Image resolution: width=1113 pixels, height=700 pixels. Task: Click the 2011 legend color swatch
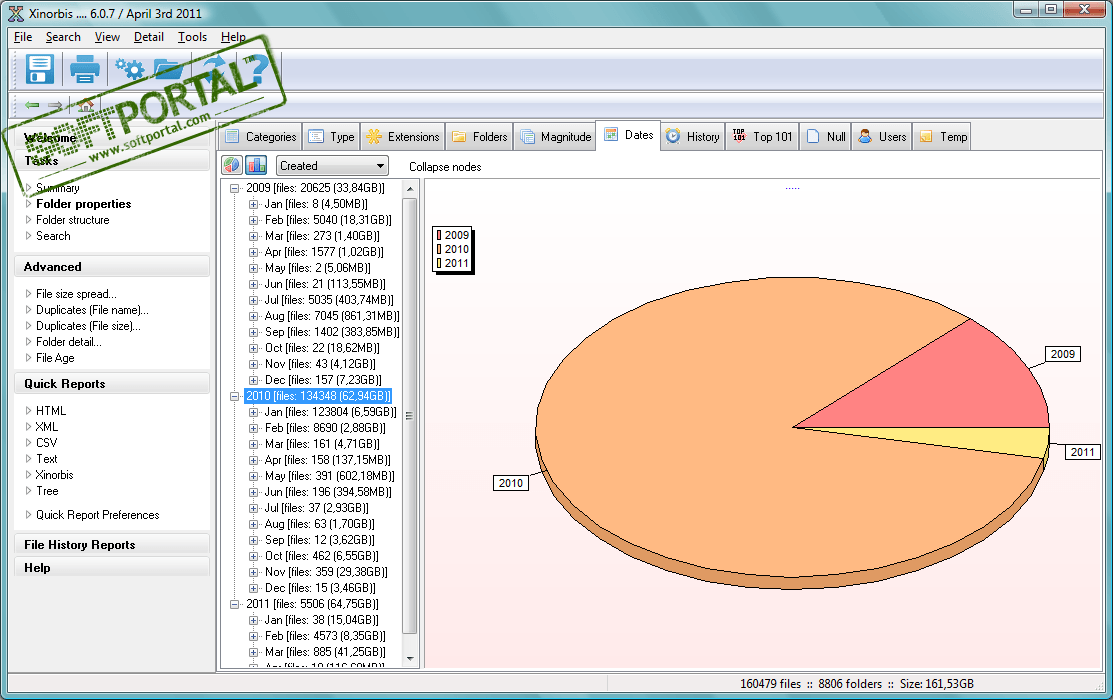(439, 263)
